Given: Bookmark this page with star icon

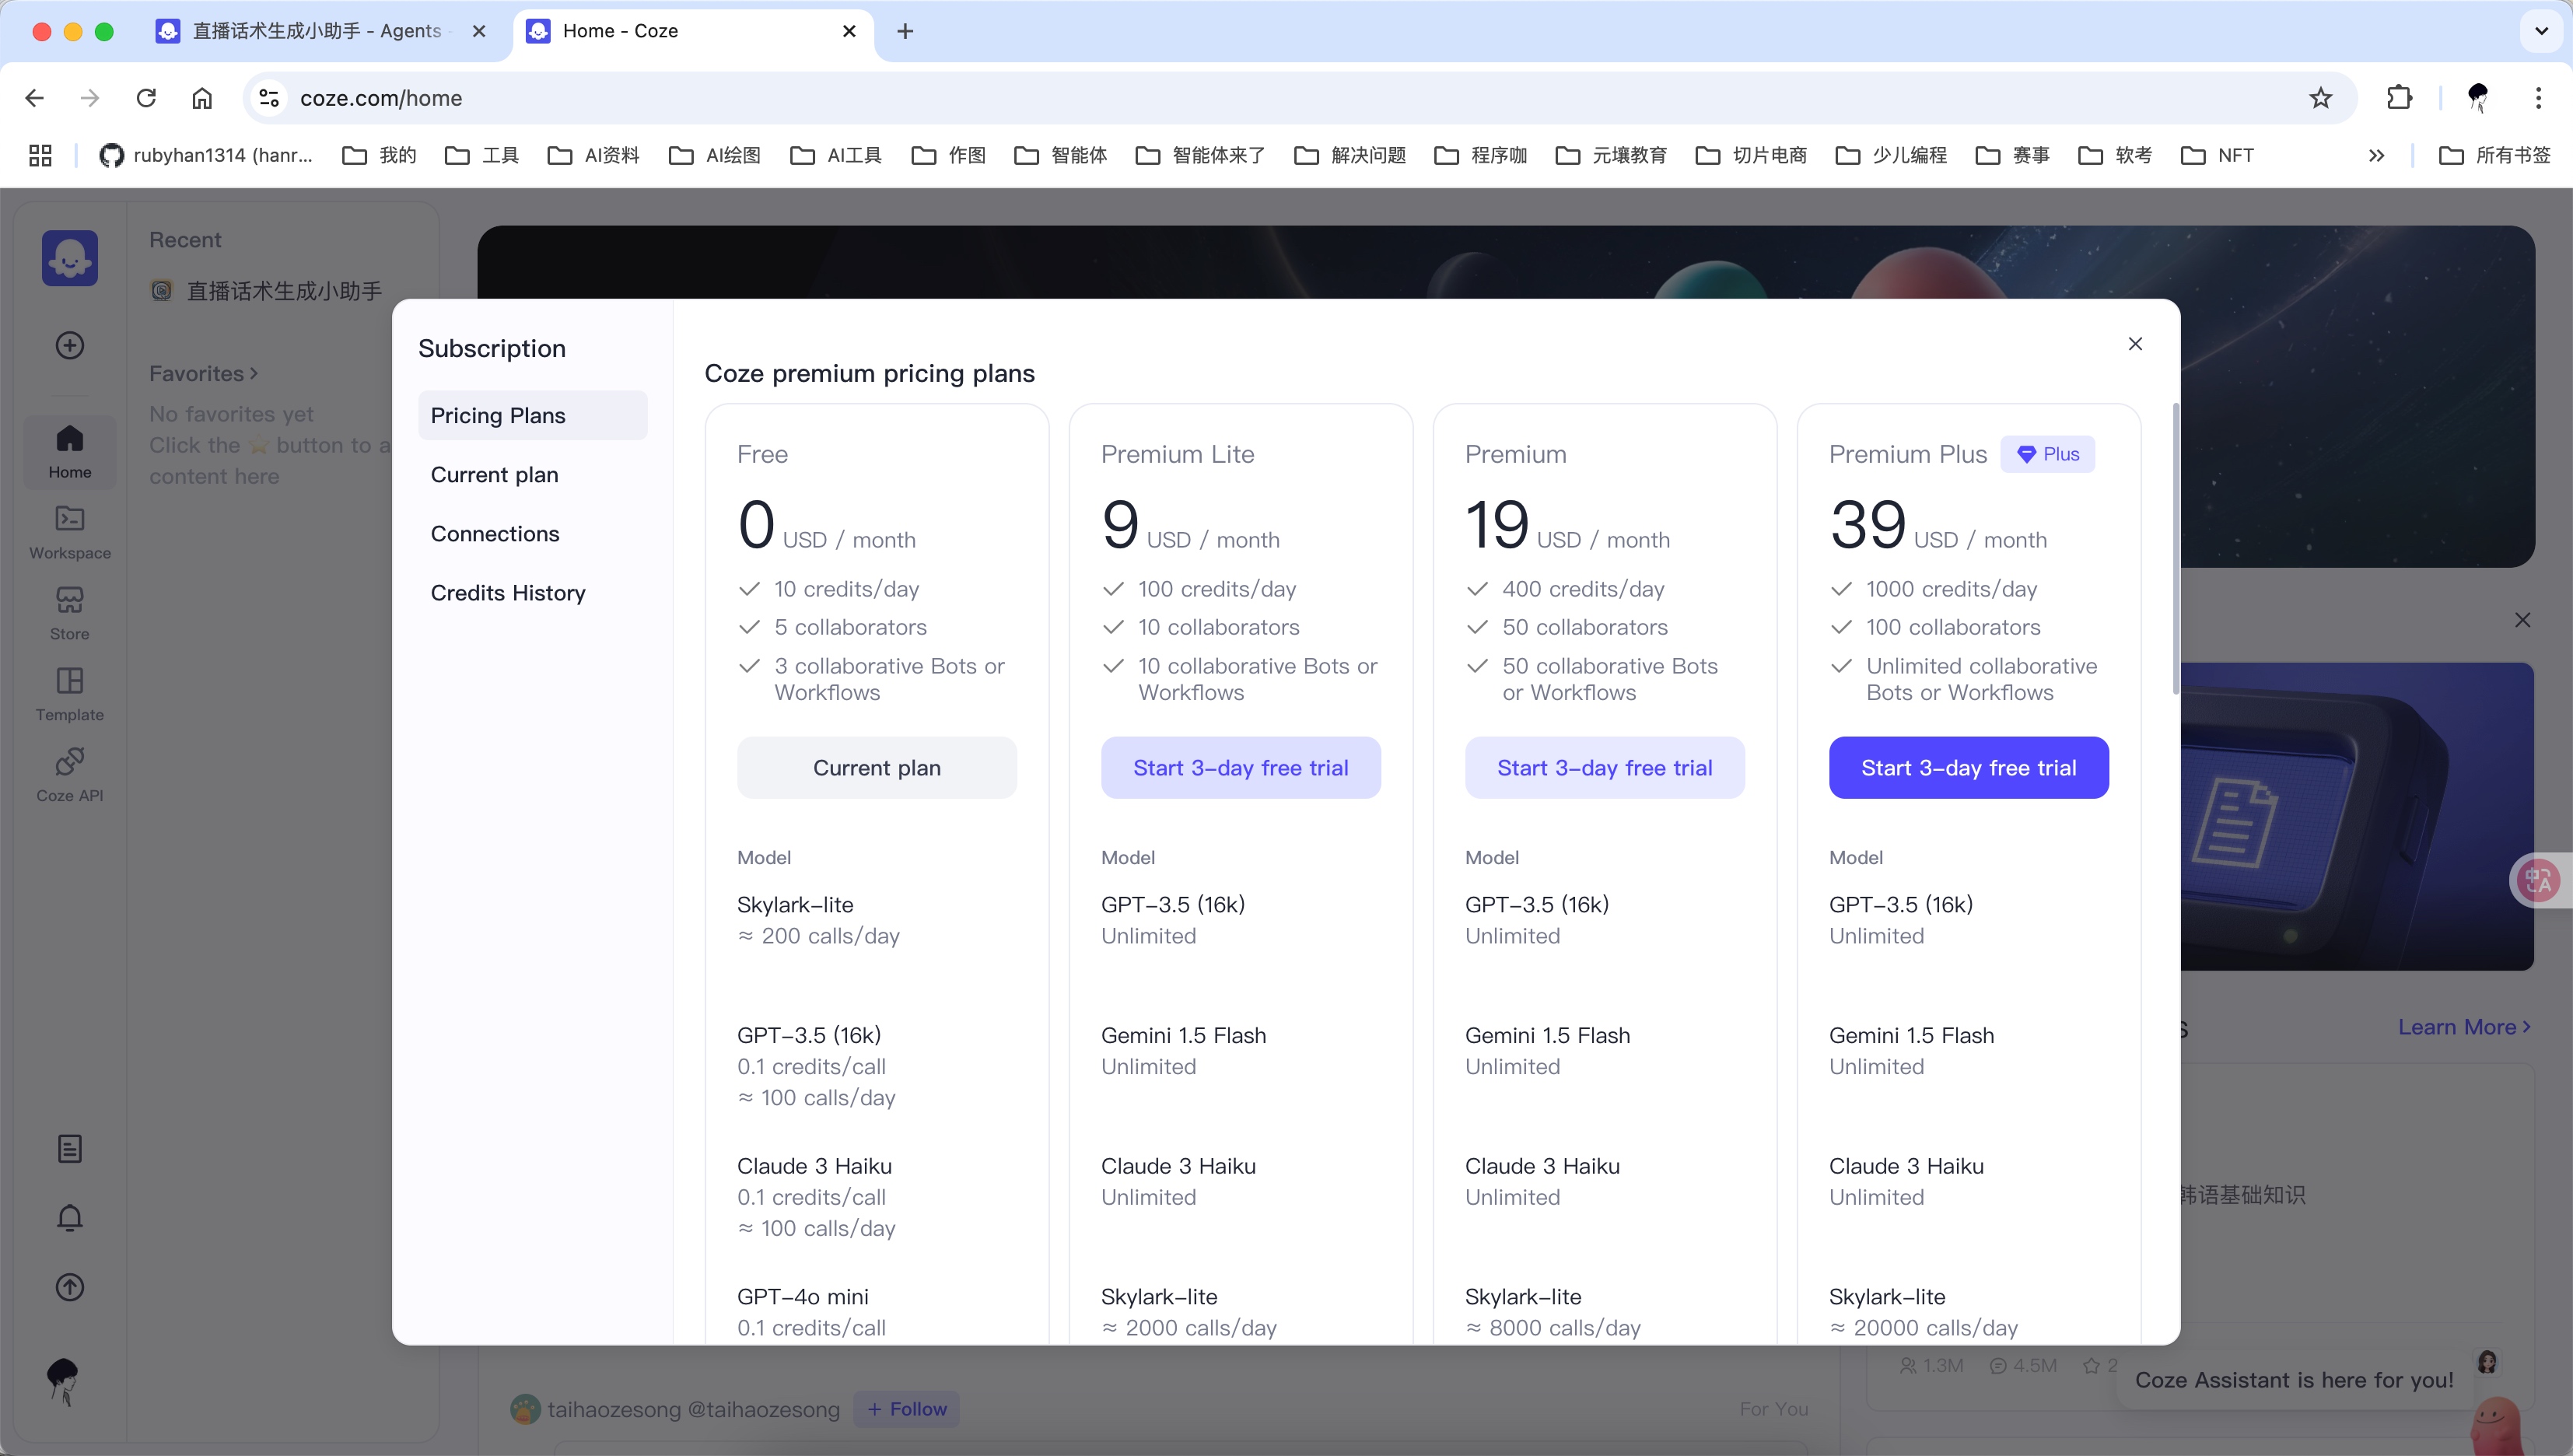Looking at the screenshot, I should click(2320, 98).
